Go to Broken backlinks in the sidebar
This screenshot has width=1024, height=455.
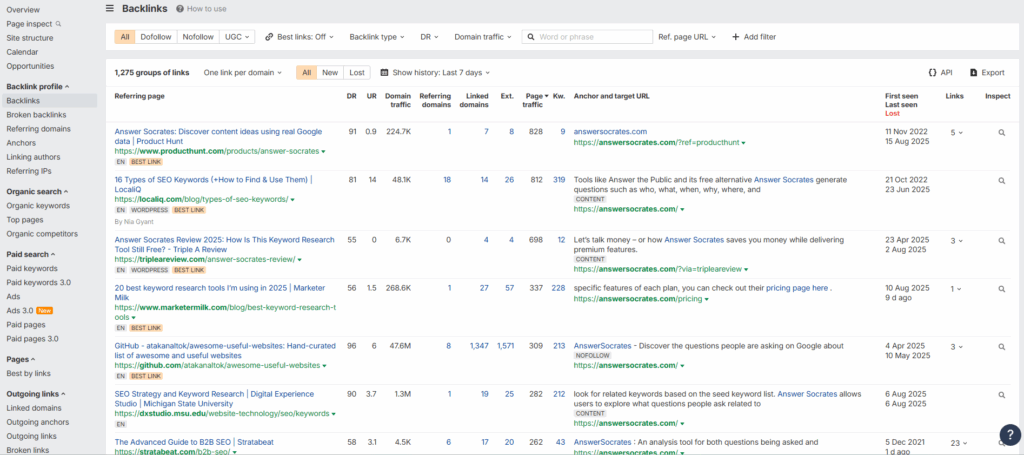(x=36, y=115)
